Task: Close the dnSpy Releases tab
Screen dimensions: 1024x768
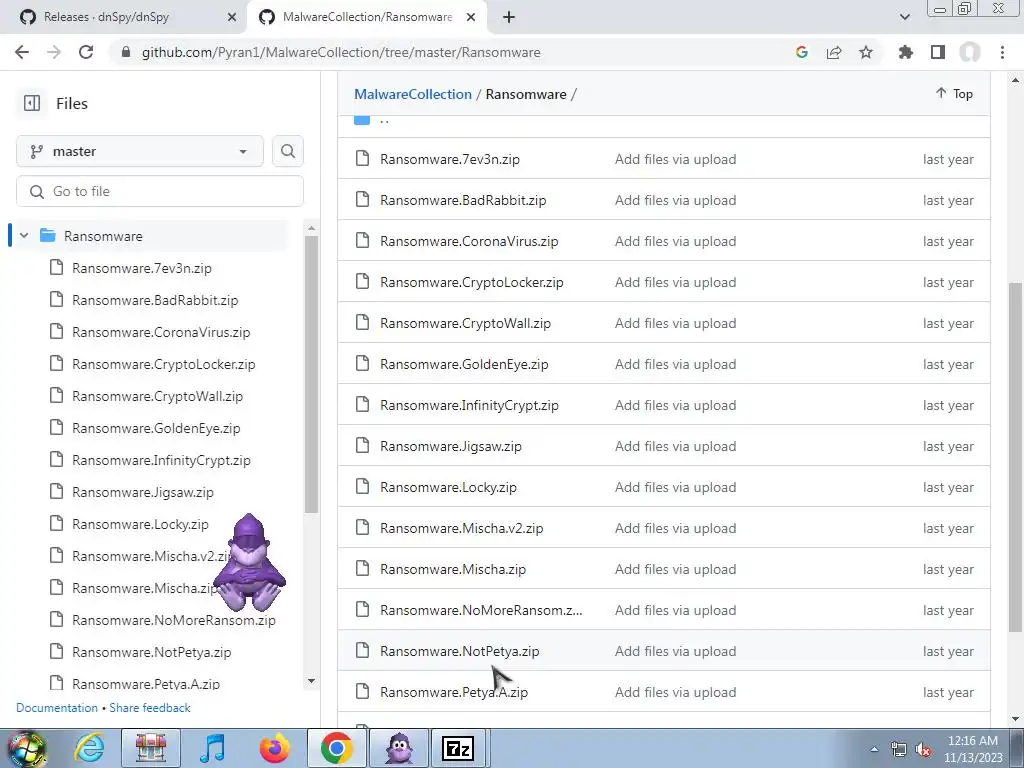Action: click(232, 18)
